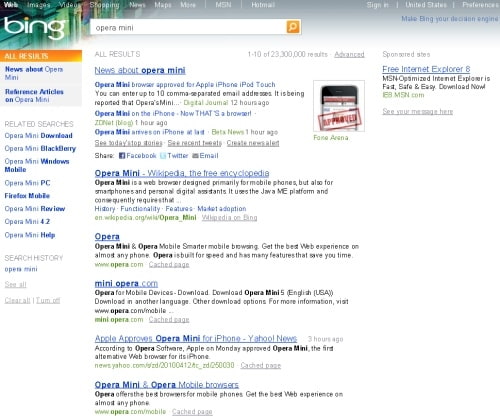Click Create news alert
This screenshot has height=416, width=500.
tap(253, 143)
